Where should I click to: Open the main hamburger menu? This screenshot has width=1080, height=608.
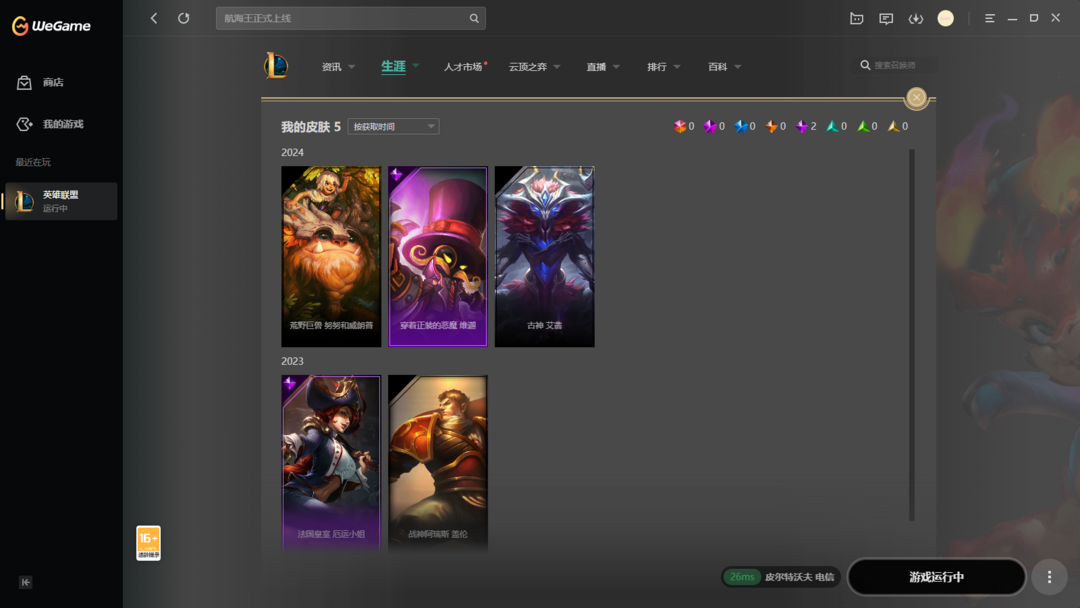(x=990, y=19)
